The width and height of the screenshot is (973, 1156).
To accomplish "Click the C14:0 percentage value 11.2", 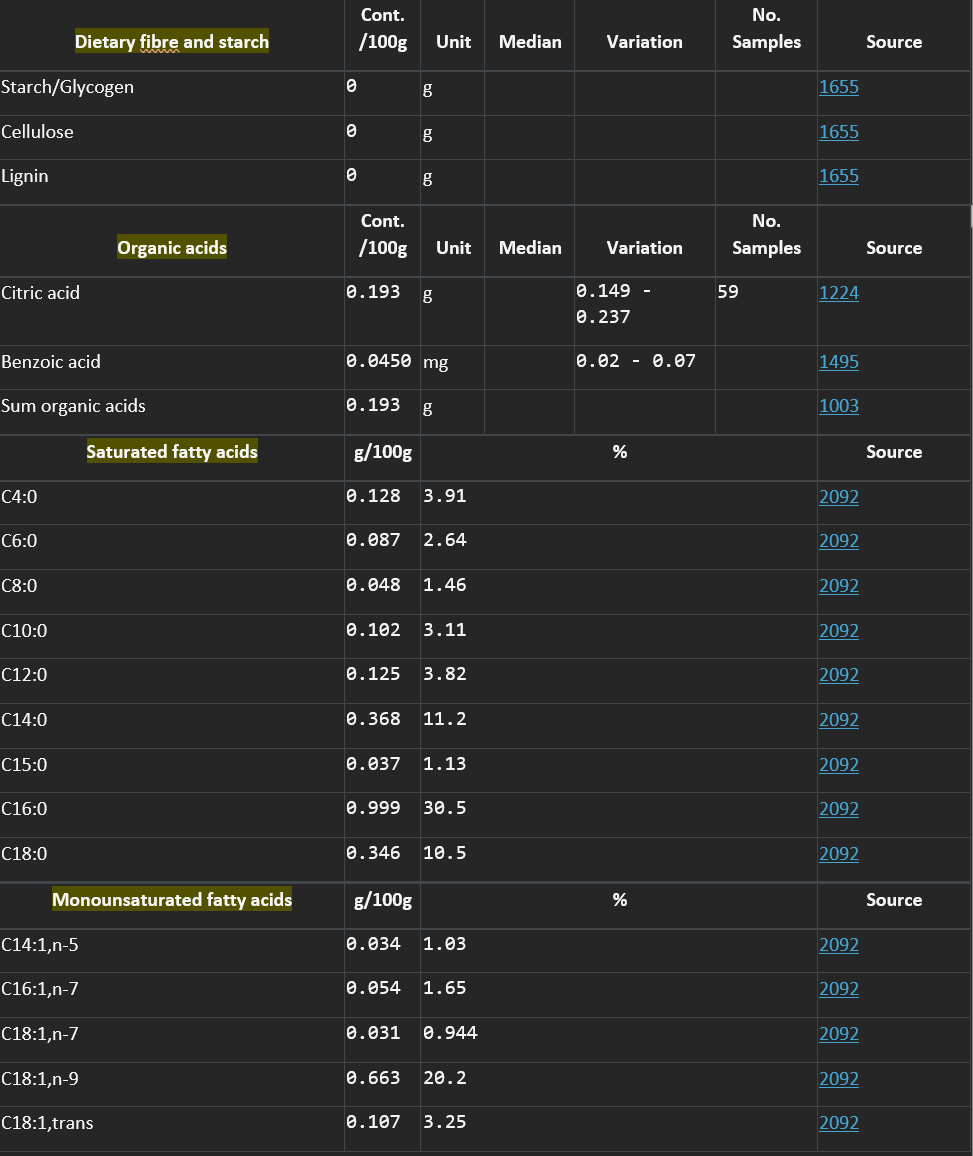I will coord(444,720).
